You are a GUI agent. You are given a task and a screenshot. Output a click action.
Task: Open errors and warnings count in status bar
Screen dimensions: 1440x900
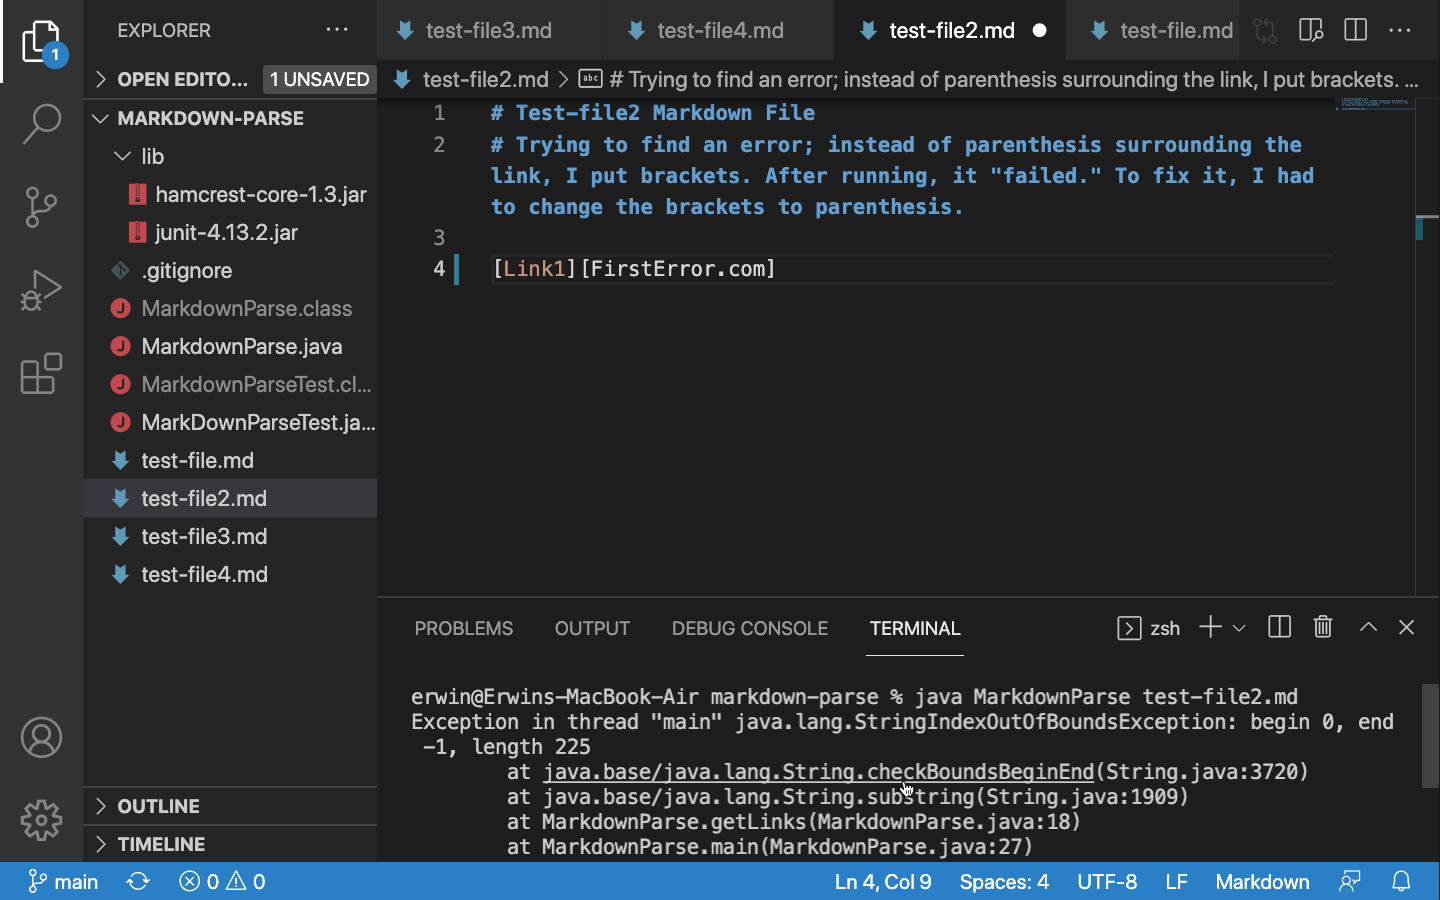pos(222,881)
